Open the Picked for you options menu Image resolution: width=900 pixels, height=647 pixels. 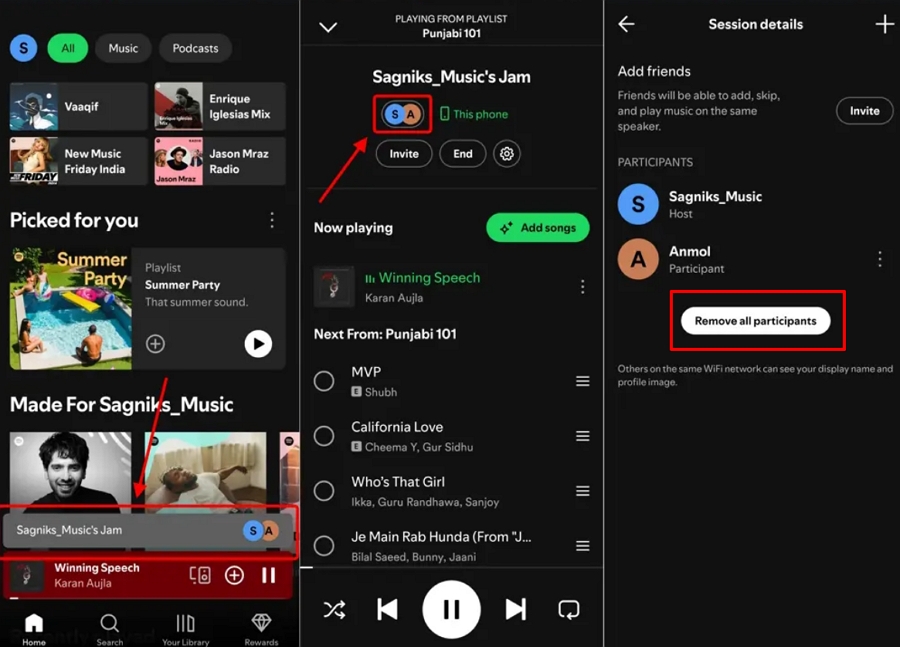pyautogui.click(x=271, y=220)
